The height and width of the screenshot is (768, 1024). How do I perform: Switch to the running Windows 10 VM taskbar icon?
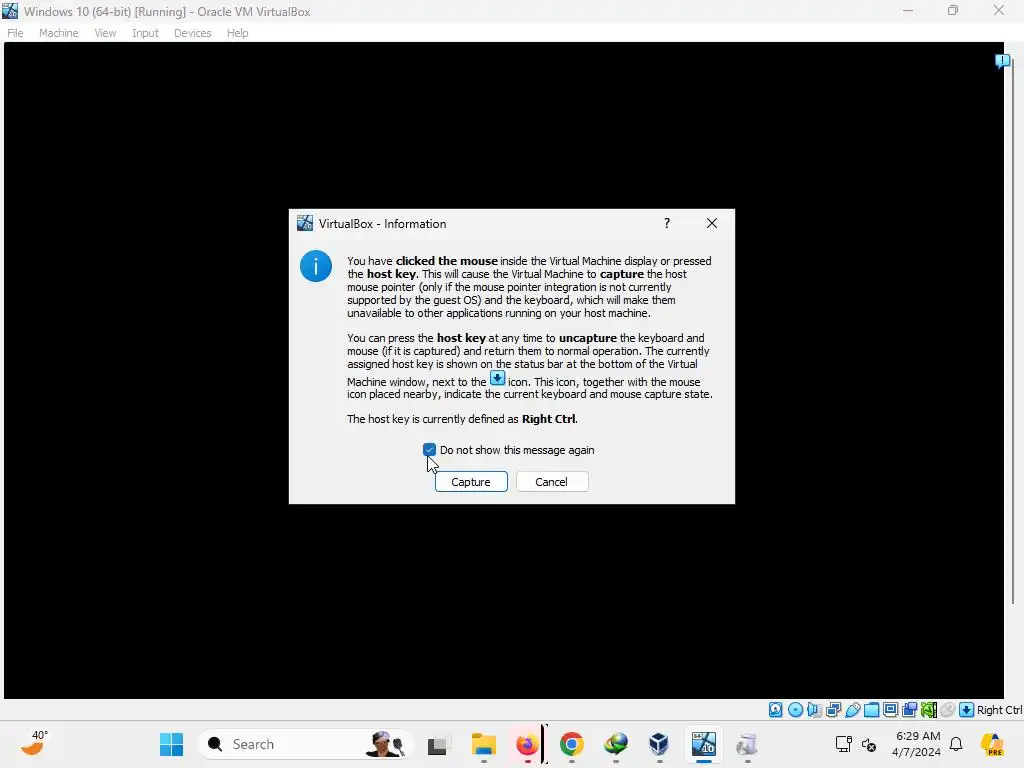click(x=704, y=744)
